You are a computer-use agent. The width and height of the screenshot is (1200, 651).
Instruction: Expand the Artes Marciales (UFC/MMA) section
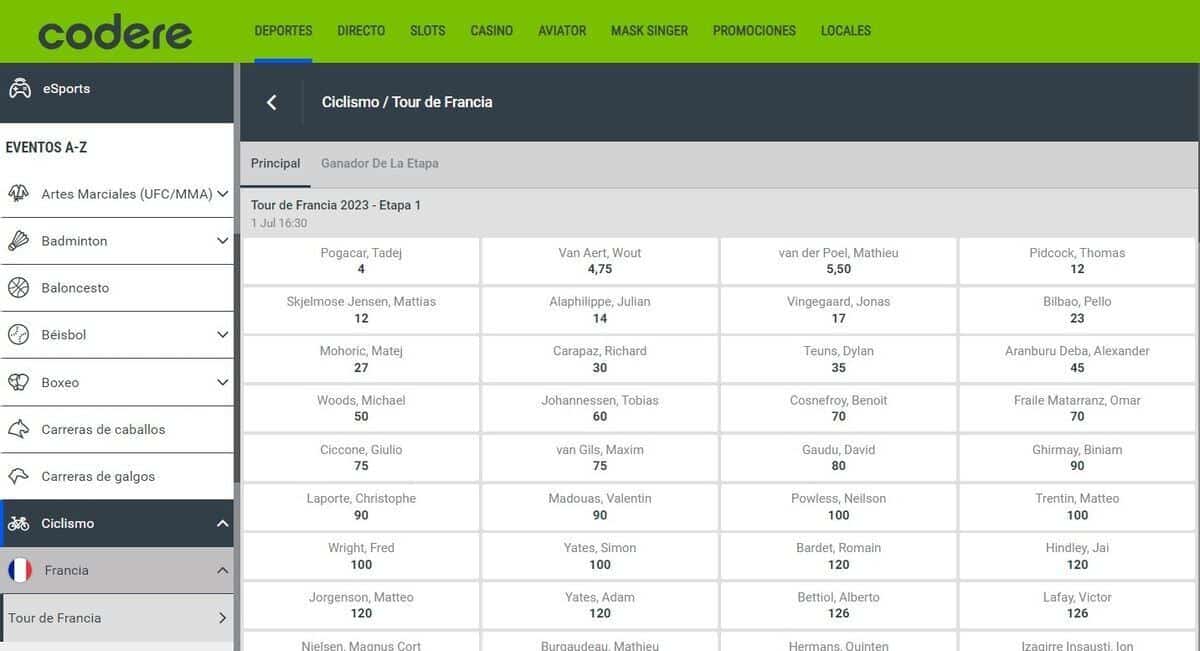[222, 194]
